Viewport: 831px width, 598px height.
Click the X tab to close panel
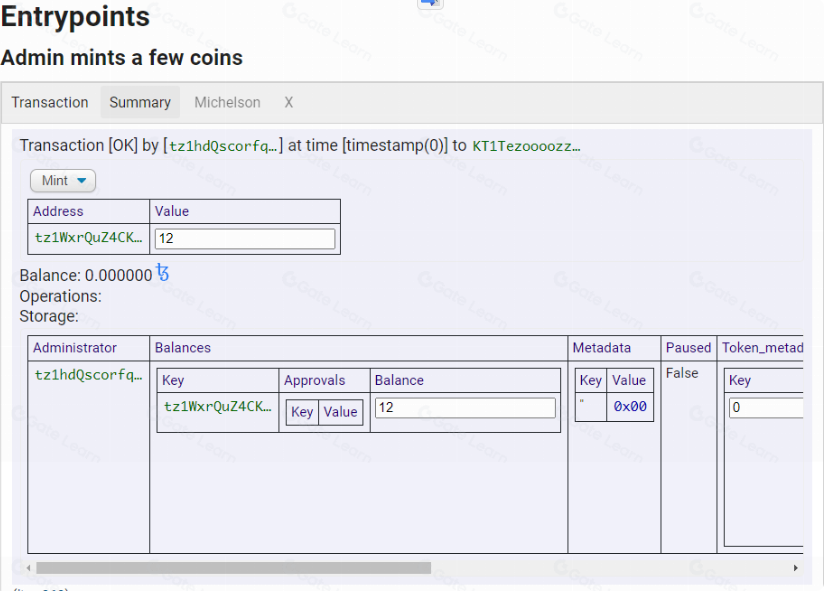pyautogui.click(x=289, y=102)
